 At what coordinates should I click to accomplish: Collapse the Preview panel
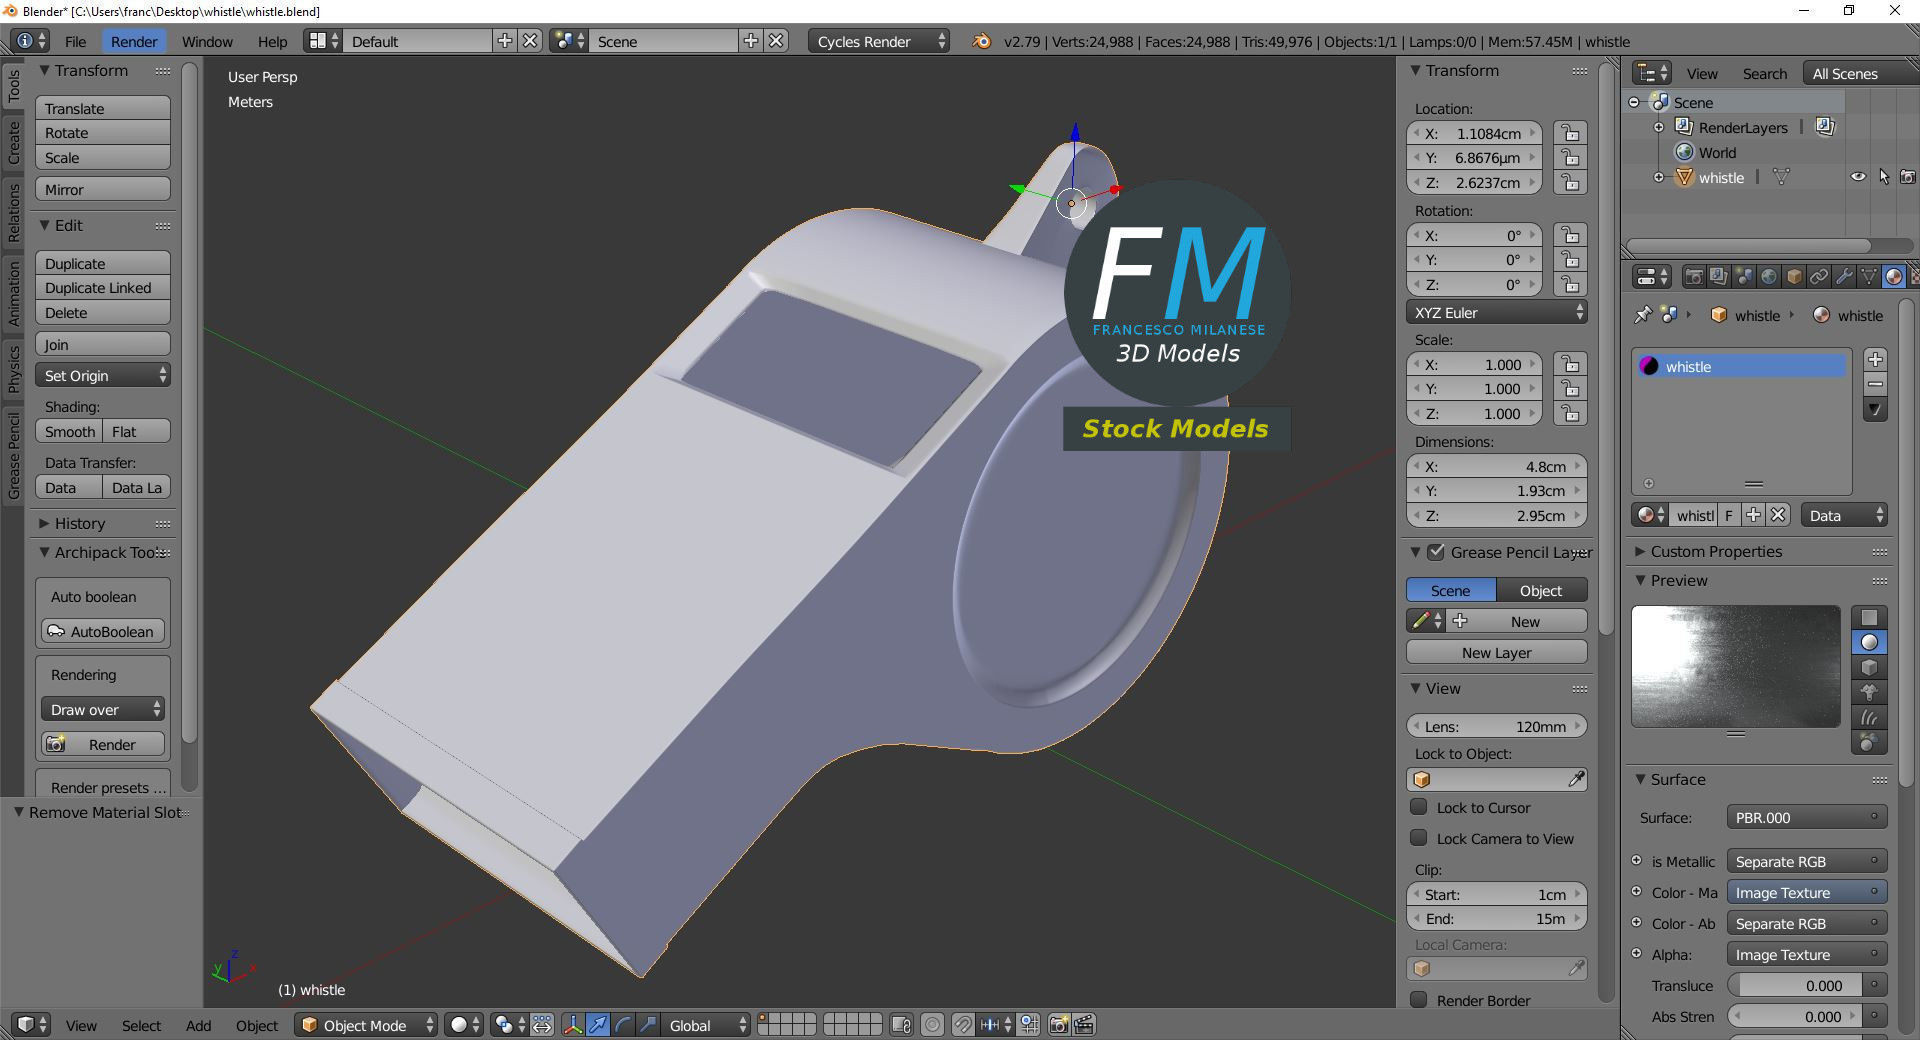[1679, 580]
